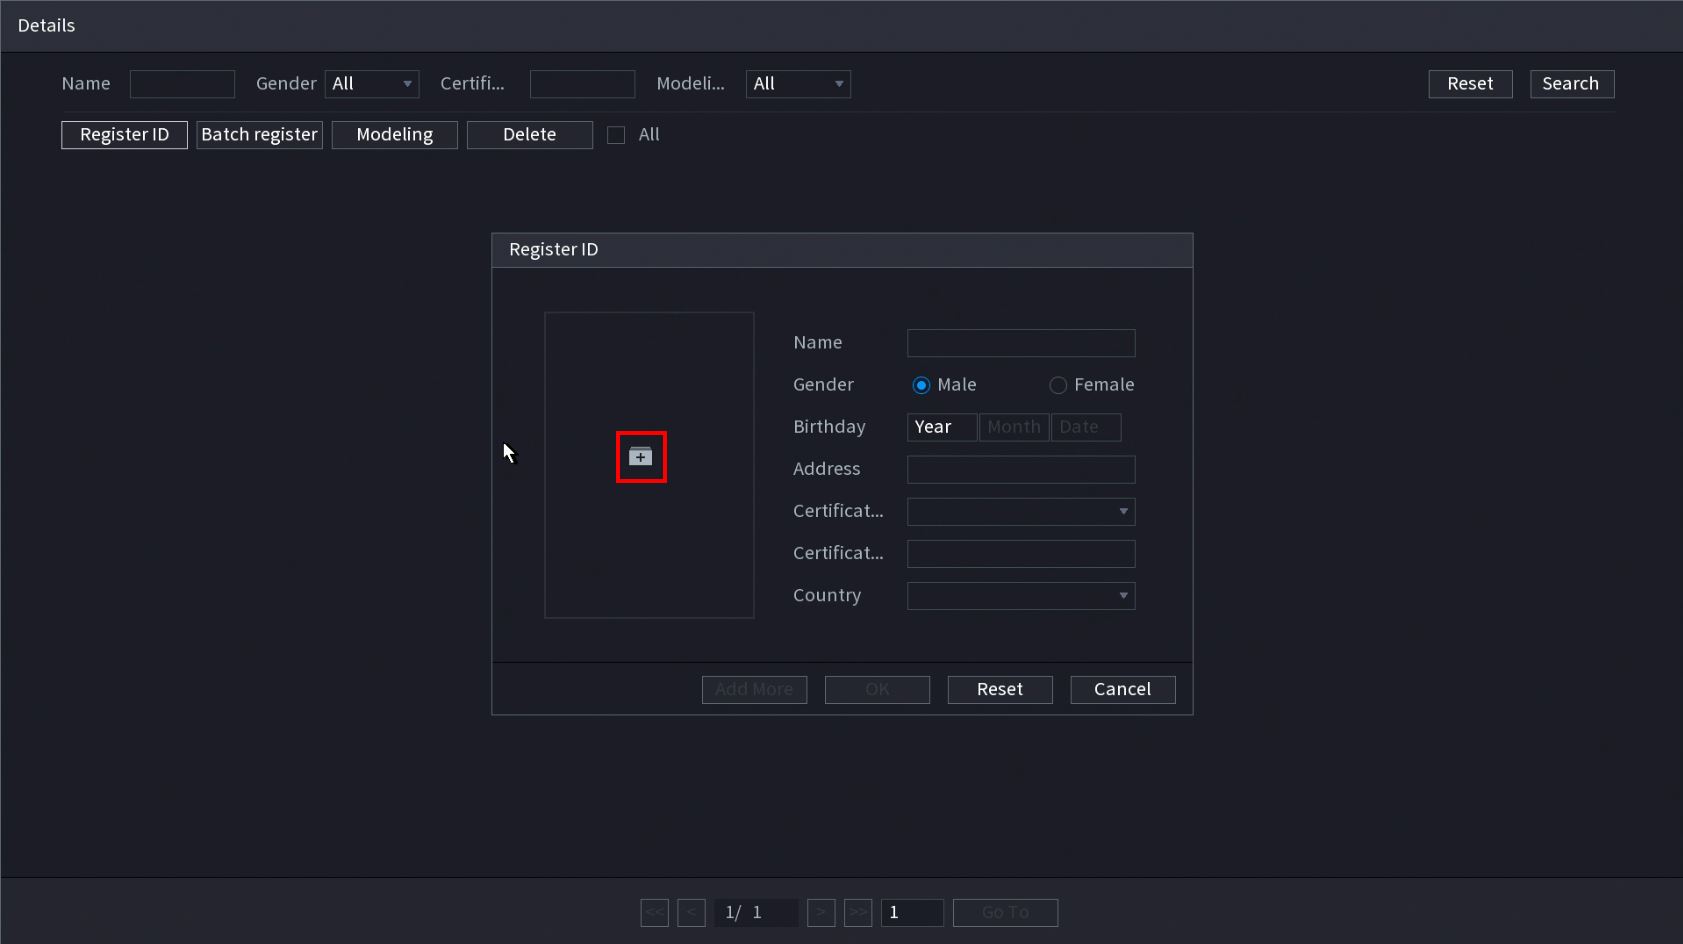Click the Name field in dialog
This screenshot has width=1683, height=944.
tap(1020, 343)
